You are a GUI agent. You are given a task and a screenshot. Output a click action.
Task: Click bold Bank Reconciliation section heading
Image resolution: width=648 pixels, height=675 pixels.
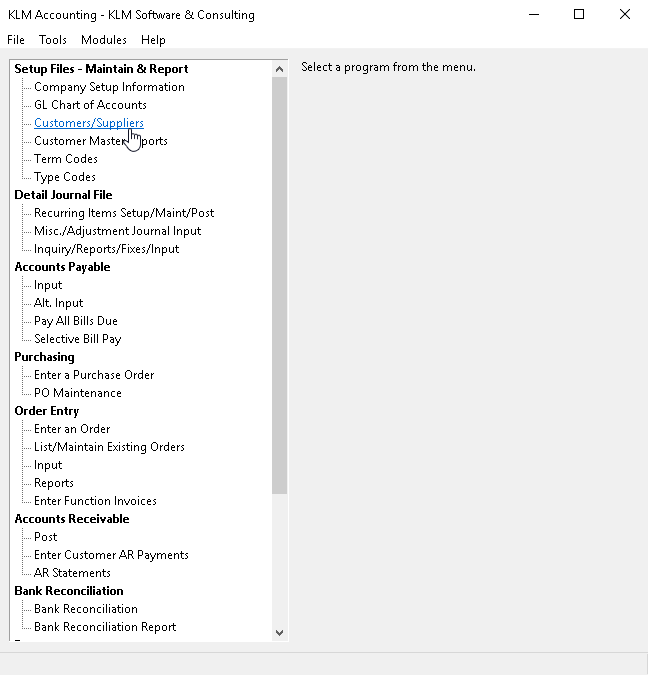click(x=69, y=591)
